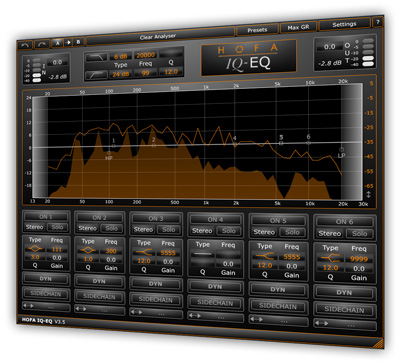Open the Settings menu

[344, 24]
